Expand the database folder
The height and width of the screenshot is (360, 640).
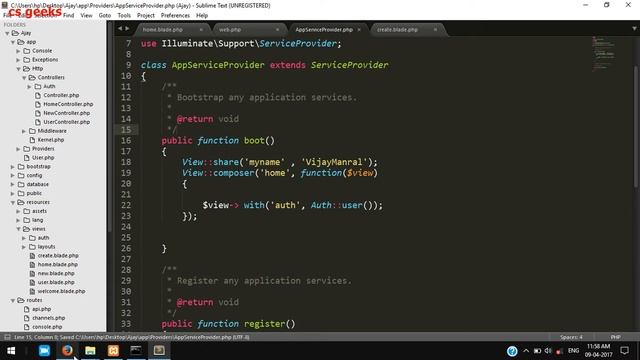[13, 184]
